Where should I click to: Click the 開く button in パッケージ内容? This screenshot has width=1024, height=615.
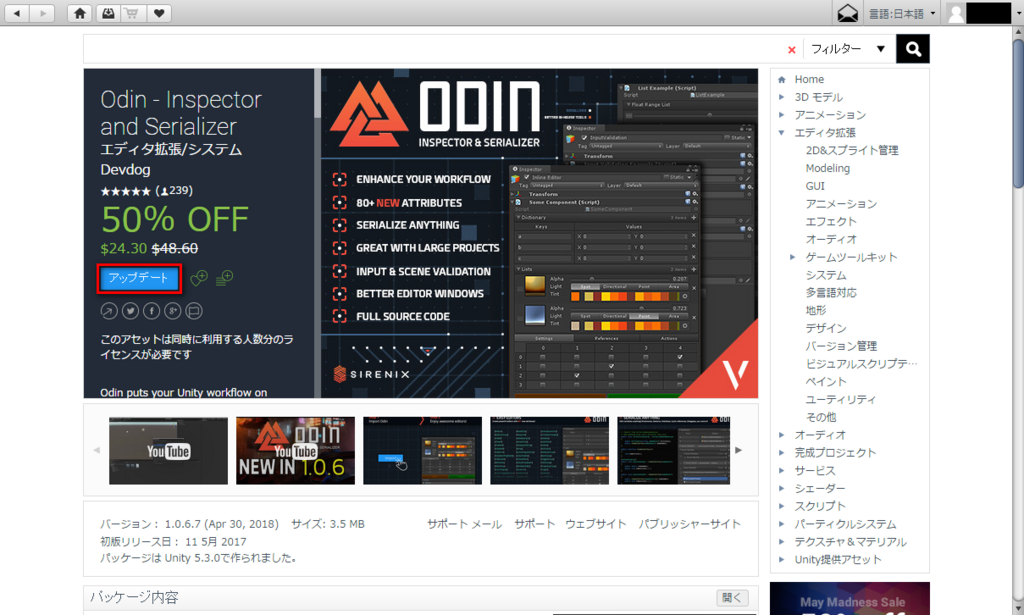(x=731, y=597)
